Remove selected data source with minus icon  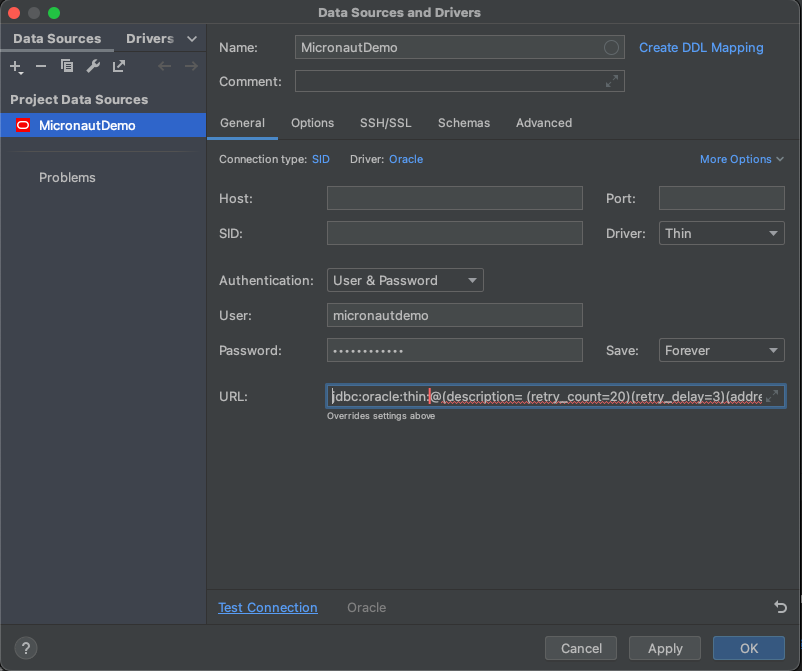[x=41, y=66]
